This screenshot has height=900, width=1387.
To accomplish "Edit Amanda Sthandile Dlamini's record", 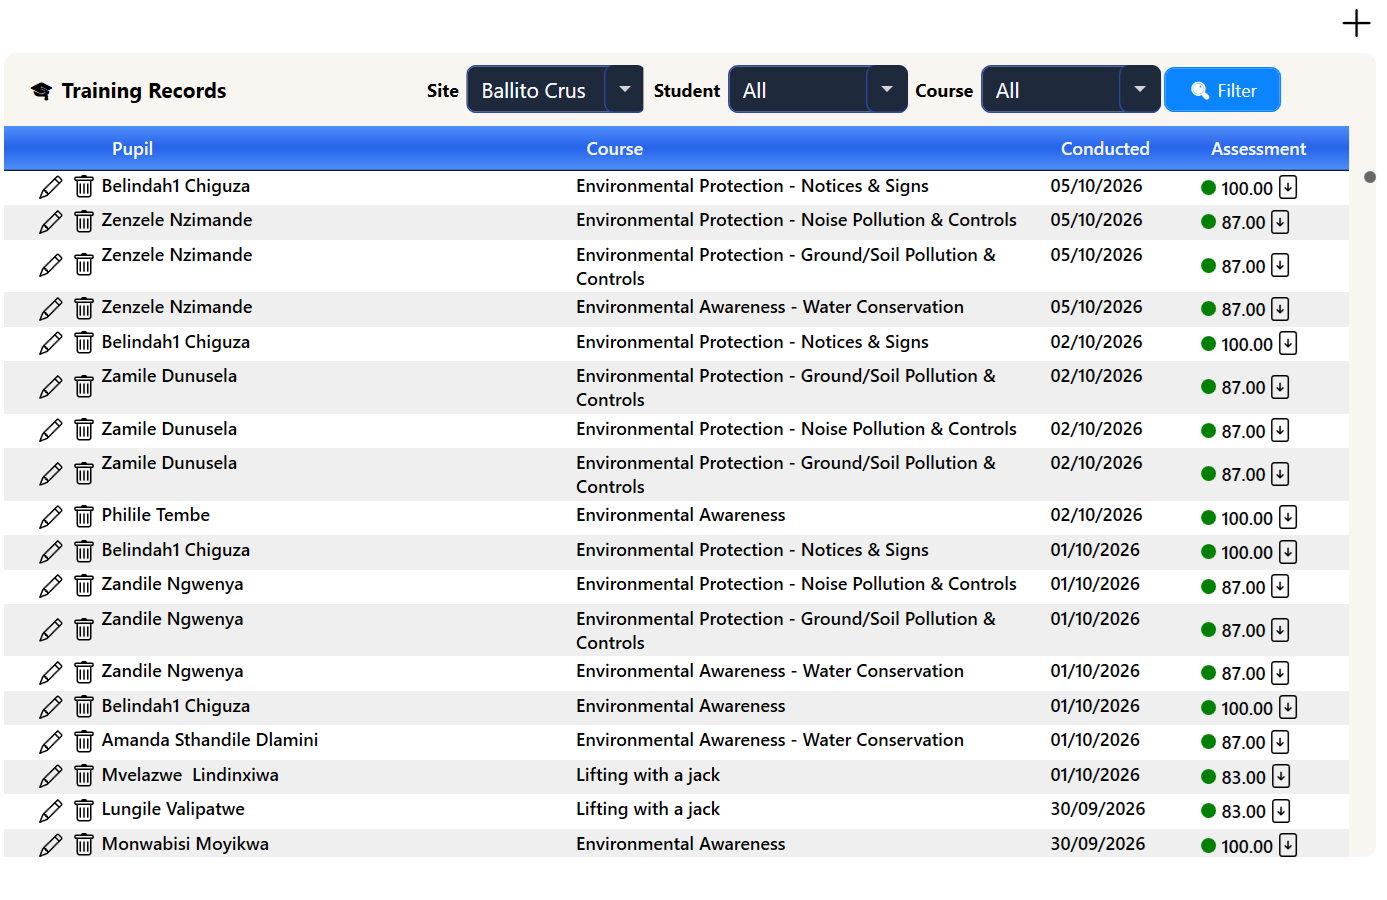I will (x=50, y=743).
